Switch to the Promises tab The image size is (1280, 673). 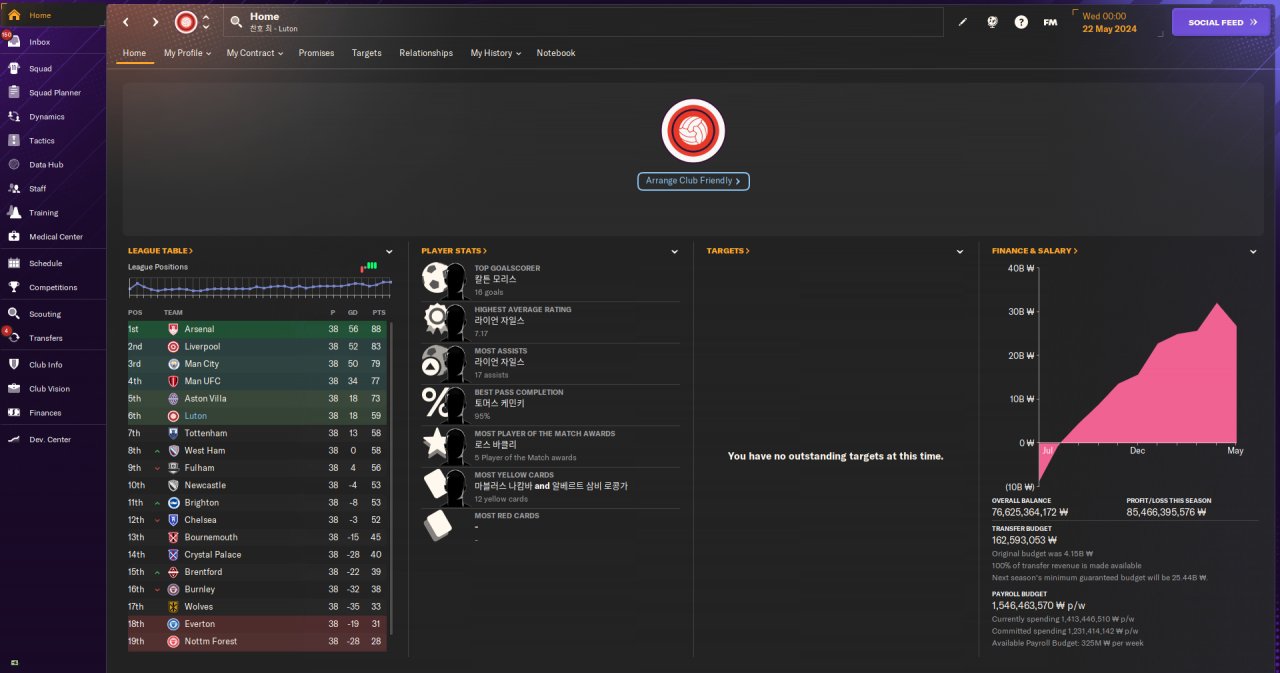point(316,53)
